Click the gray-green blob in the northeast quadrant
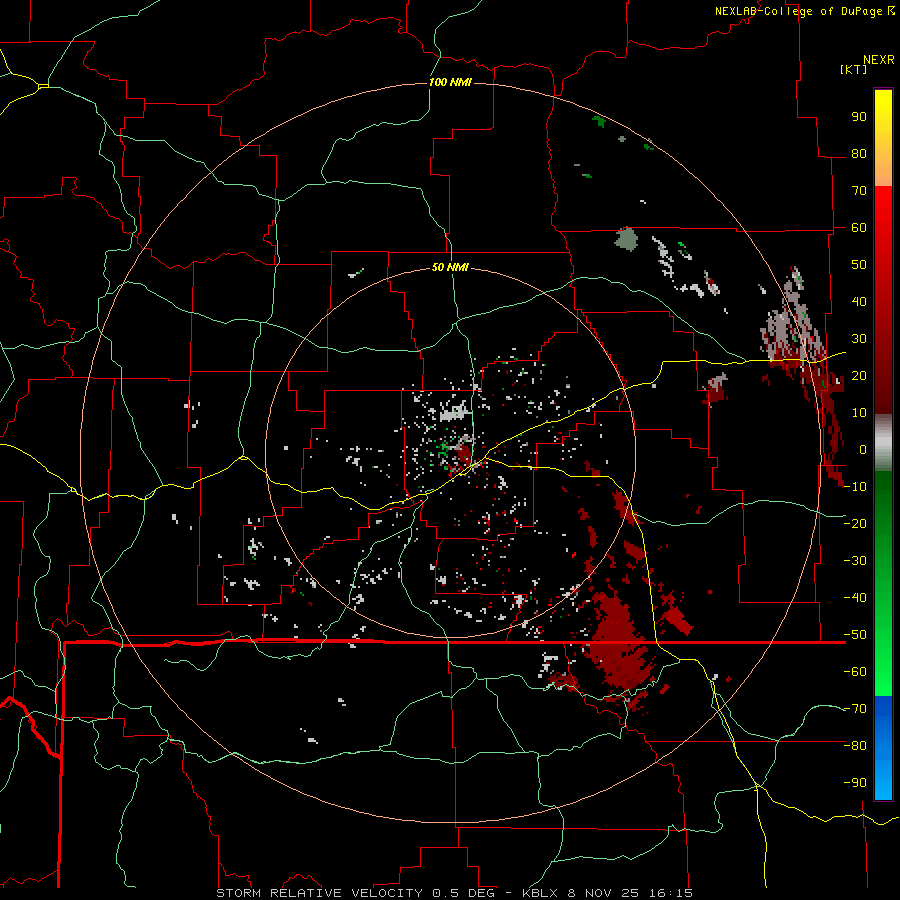 coord(626,239)
